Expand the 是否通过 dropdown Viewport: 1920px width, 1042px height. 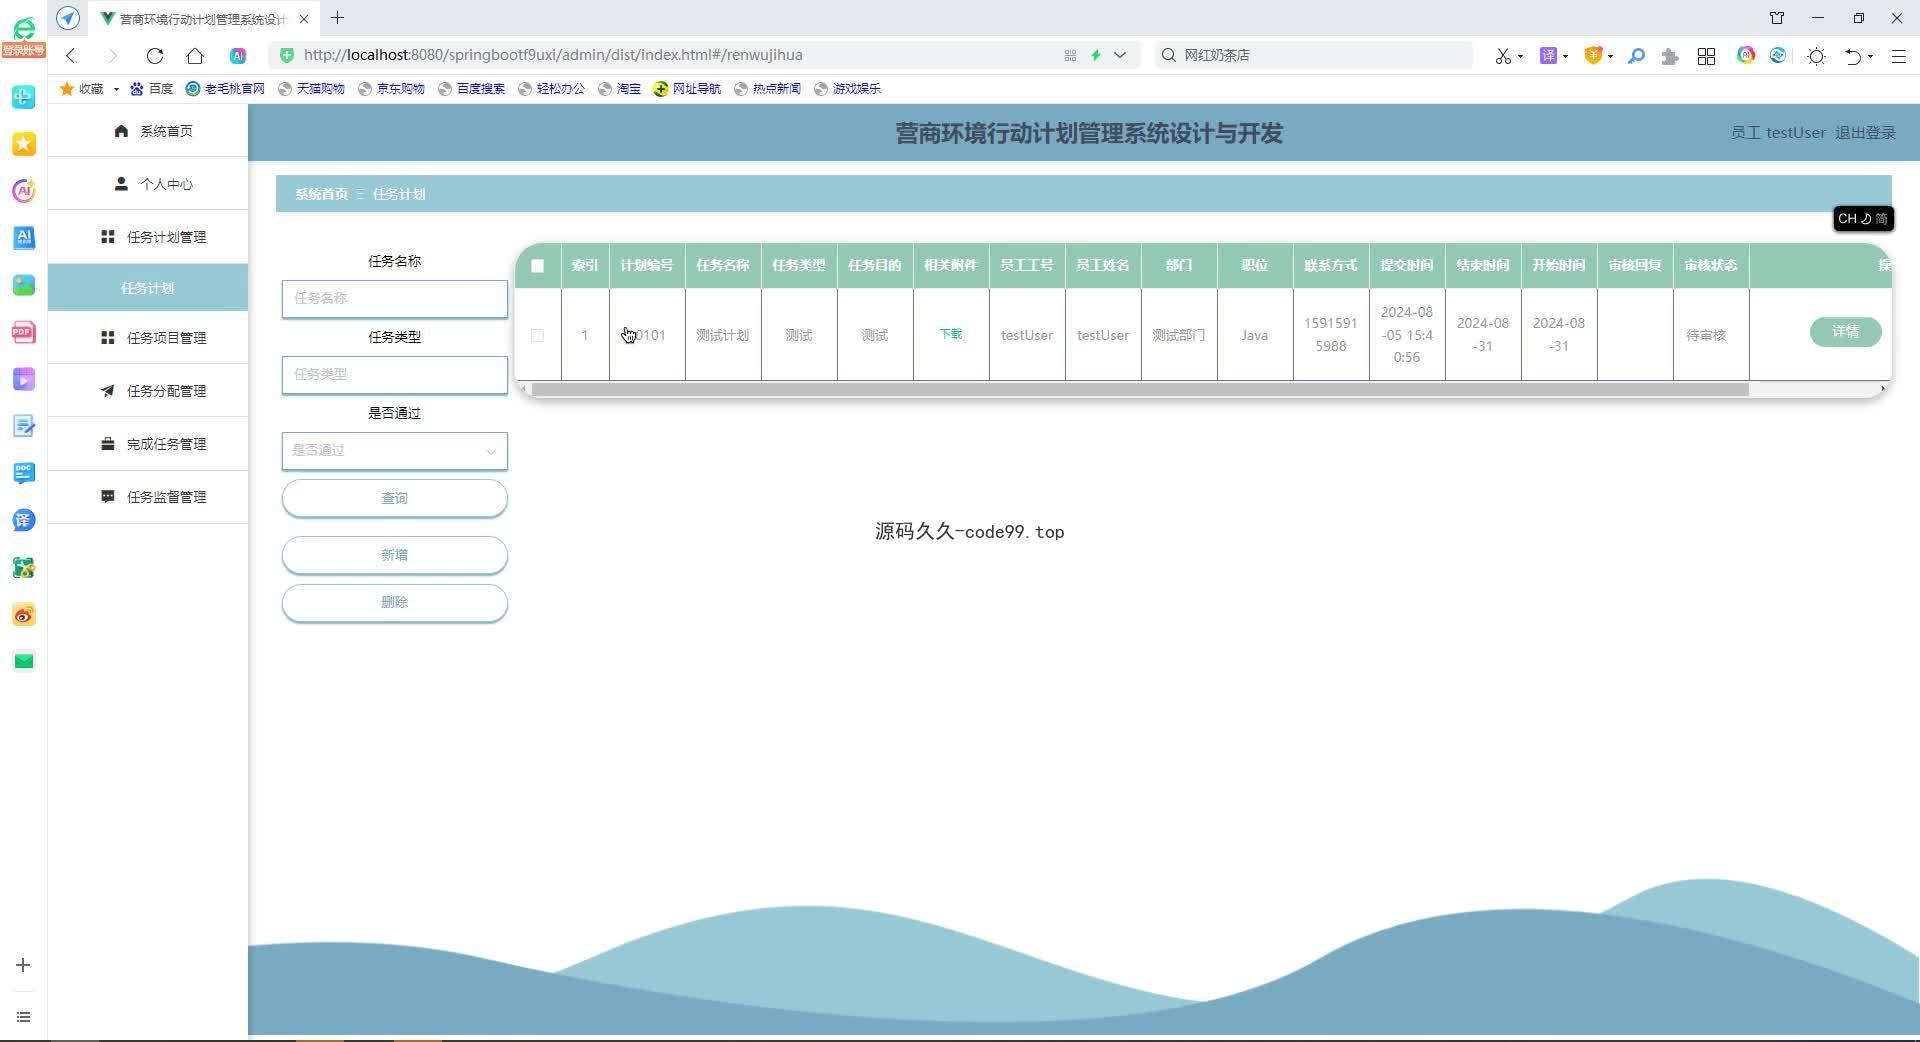coord(395,451)
